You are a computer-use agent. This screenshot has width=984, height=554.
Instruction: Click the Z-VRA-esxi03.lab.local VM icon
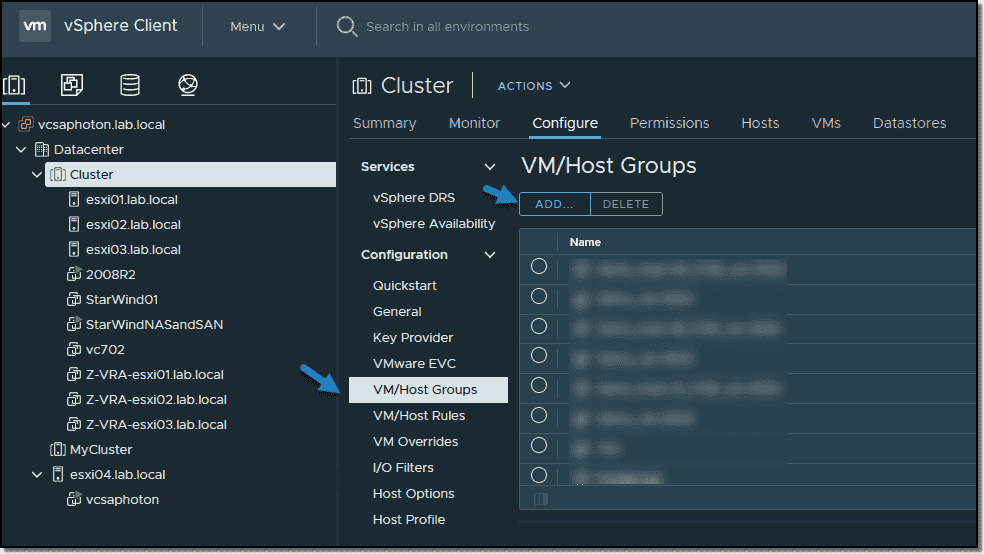tap(74, 425)
